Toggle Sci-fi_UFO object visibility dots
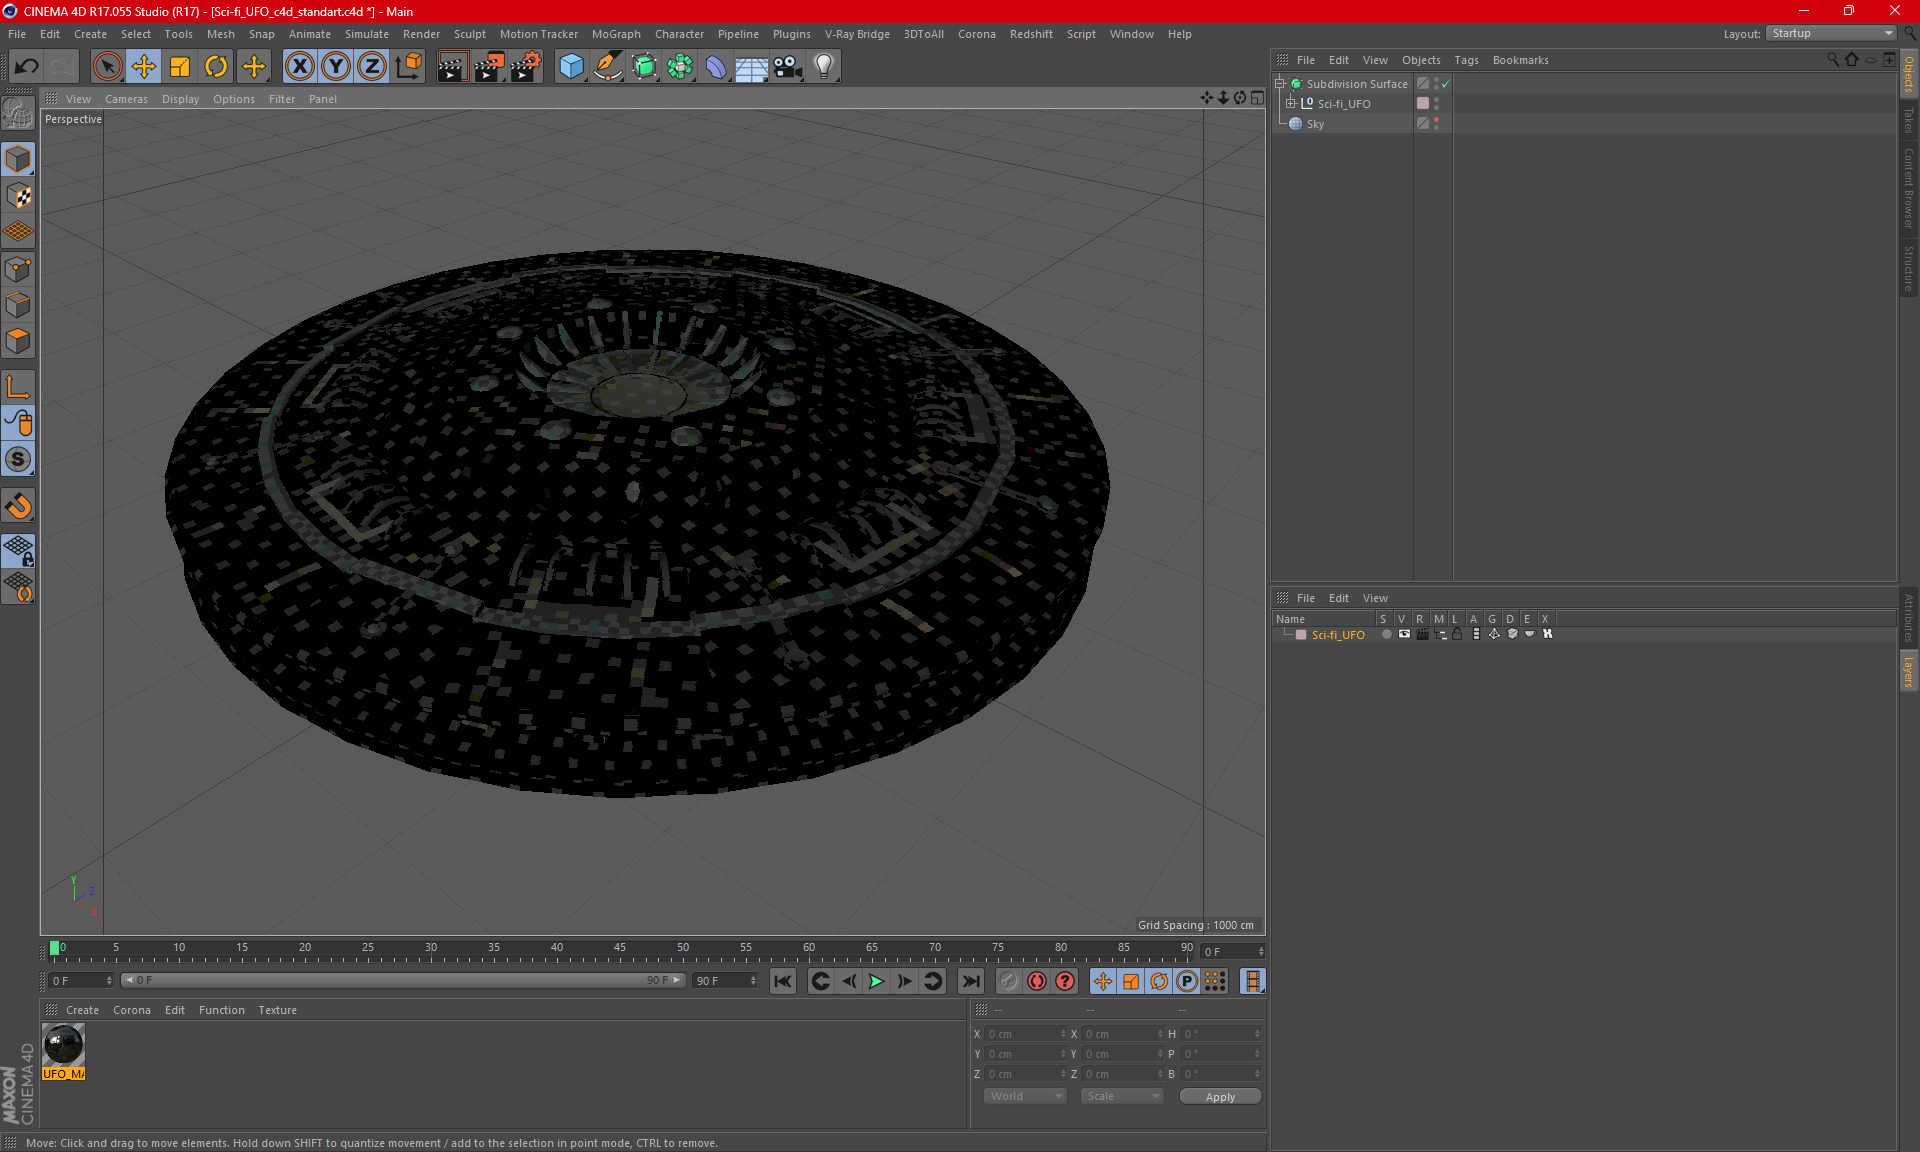Image resolution: width=1920 pixels, height=1152 pixels. click(1437, 103)
